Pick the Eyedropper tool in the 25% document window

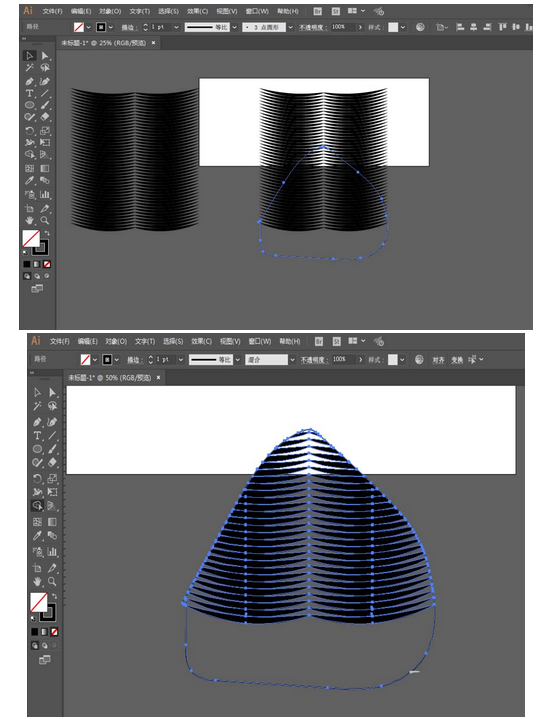click(x=29, y=181)
